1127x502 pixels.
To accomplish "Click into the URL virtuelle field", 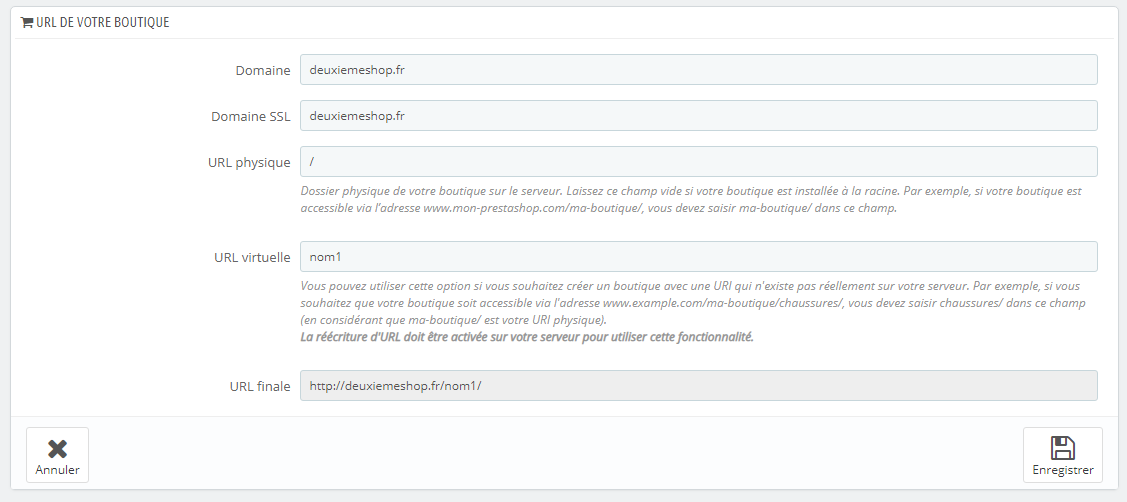I will click(x=699, y=256).
